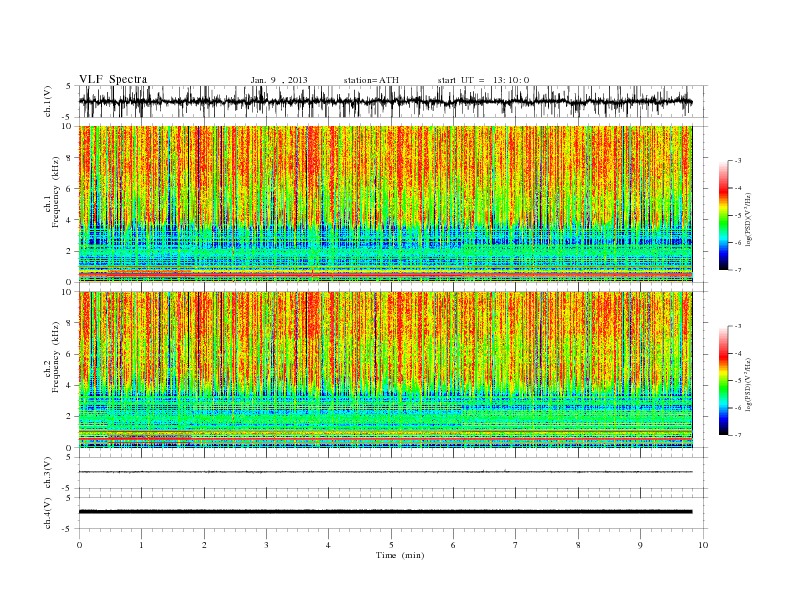792x612 pixels.
Task: Click the "station=ATH" header label
Action: [371, 80]
